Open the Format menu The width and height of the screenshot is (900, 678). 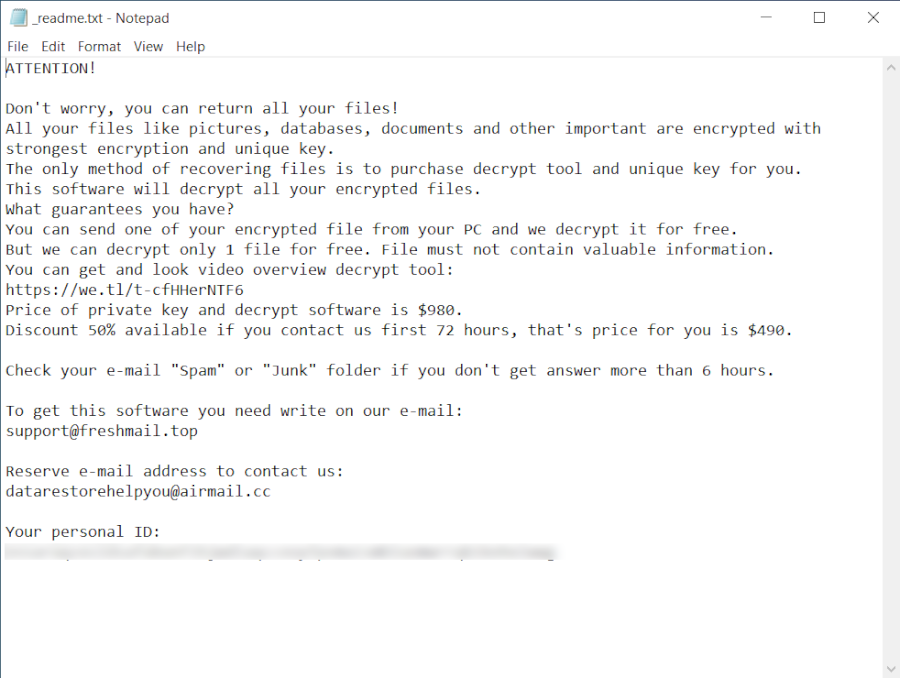click(x=99, y=46)
